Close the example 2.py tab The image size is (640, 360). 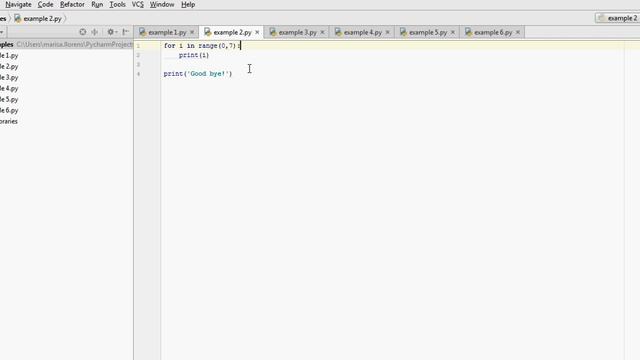[x=257, y=32]
